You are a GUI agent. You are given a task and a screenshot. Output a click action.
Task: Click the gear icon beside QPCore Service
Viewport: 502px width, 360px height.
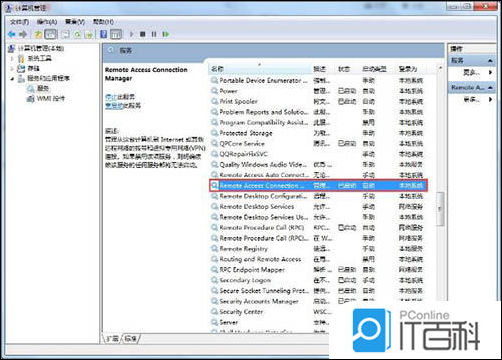tap(215, 144)
